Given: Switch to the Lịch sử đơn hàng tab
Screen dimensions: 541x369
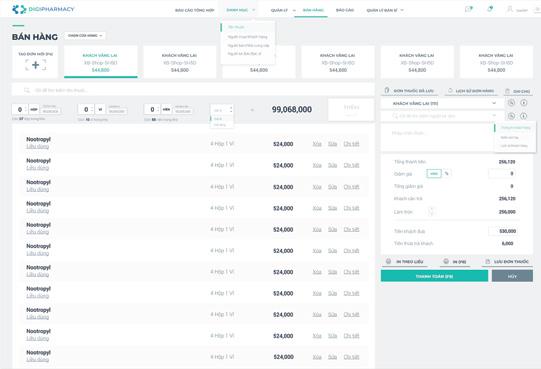Looking at the screenshot, I should [471, 91].
